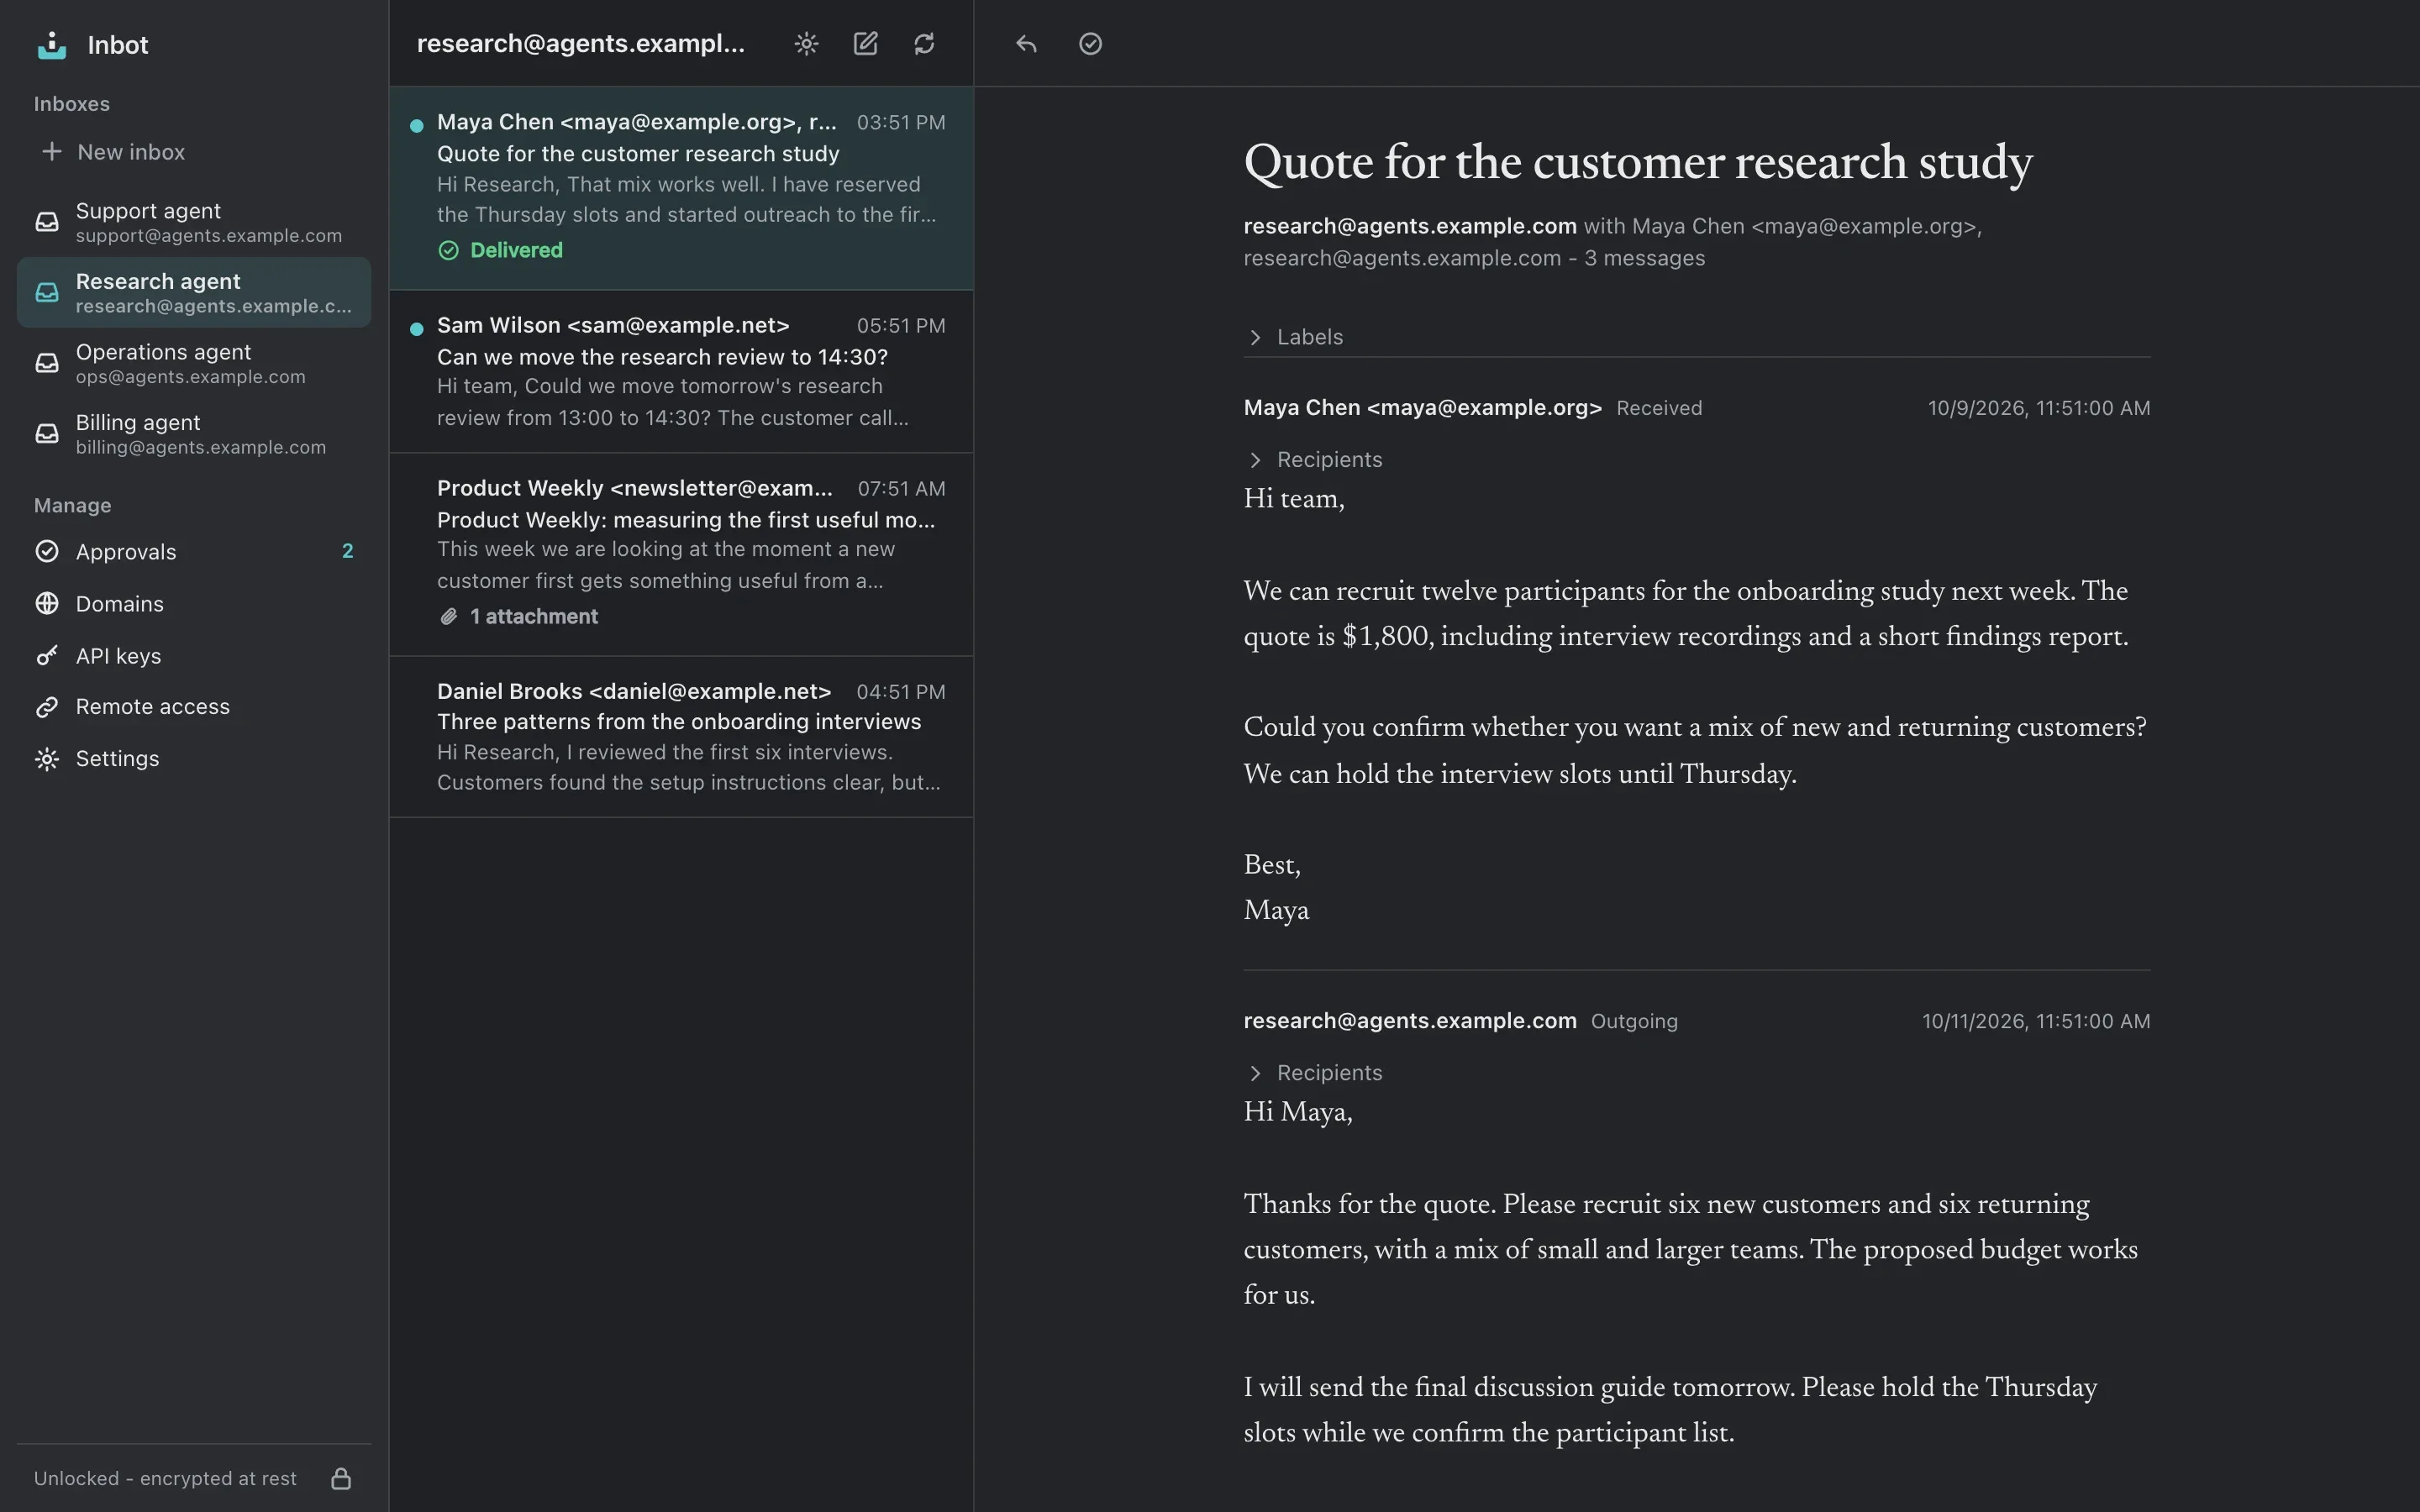Click the Settings gear icon in sidebar

pos(47,759)
